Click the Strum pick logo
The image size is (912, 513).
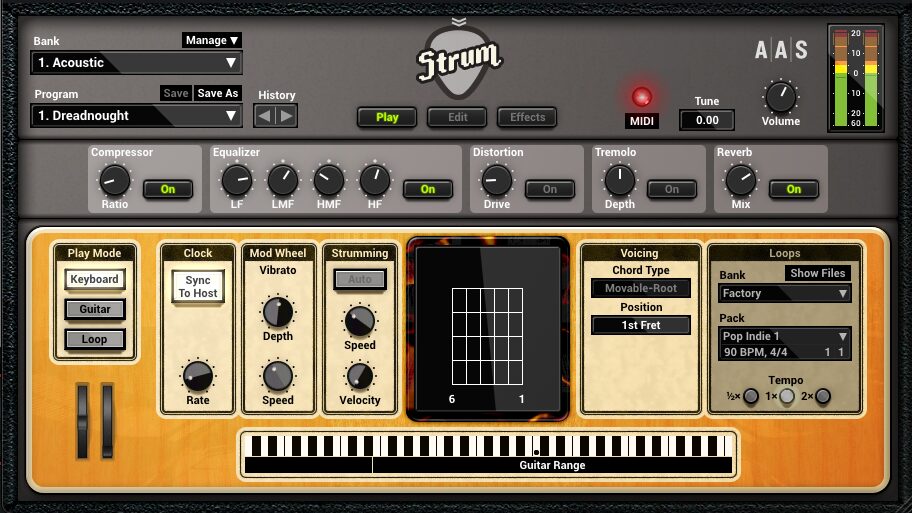tap(459, 63)
